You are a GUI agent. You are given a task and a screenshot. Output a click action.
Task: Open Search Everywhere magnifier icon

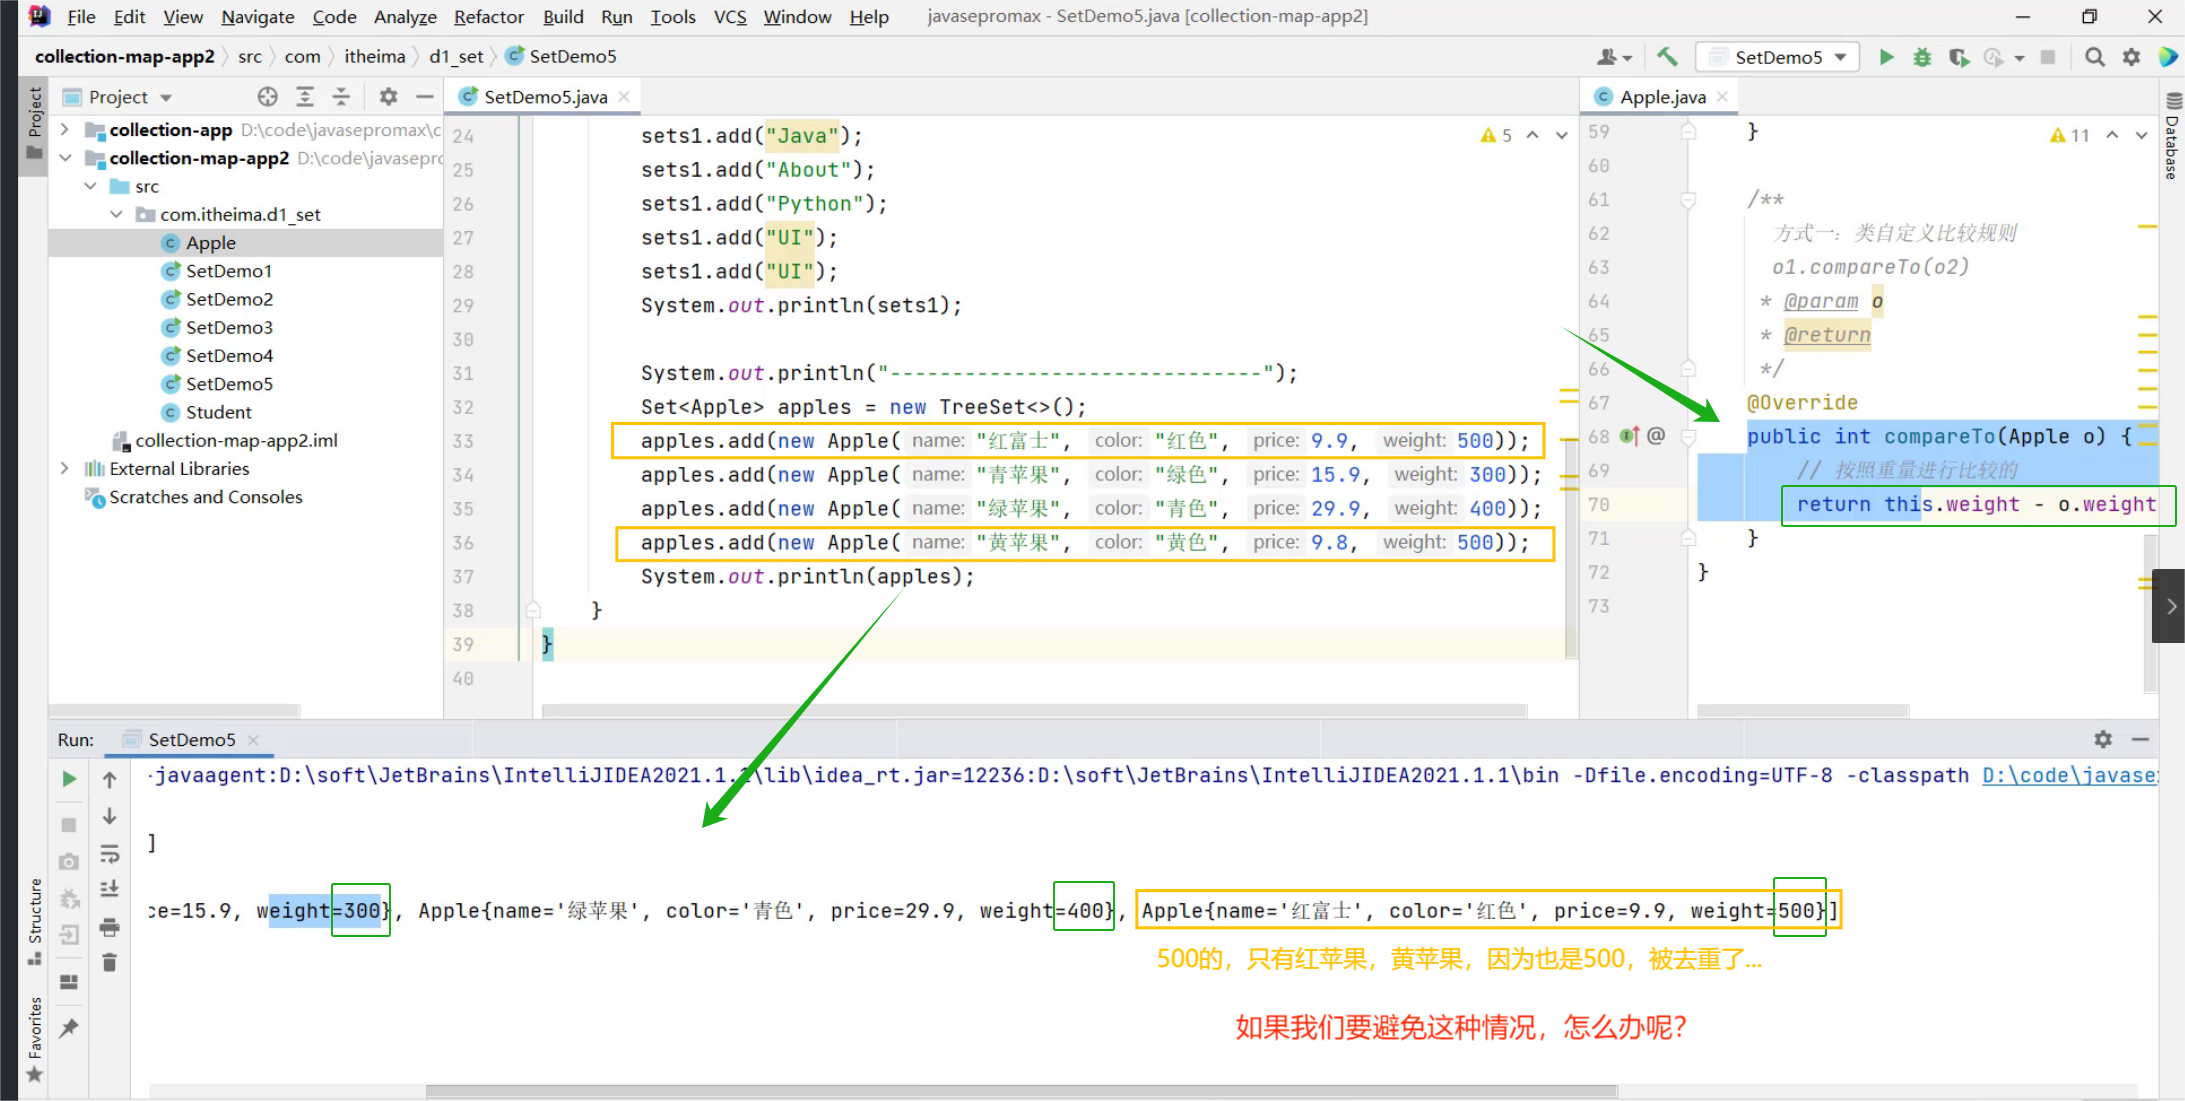coord(2094,57)
